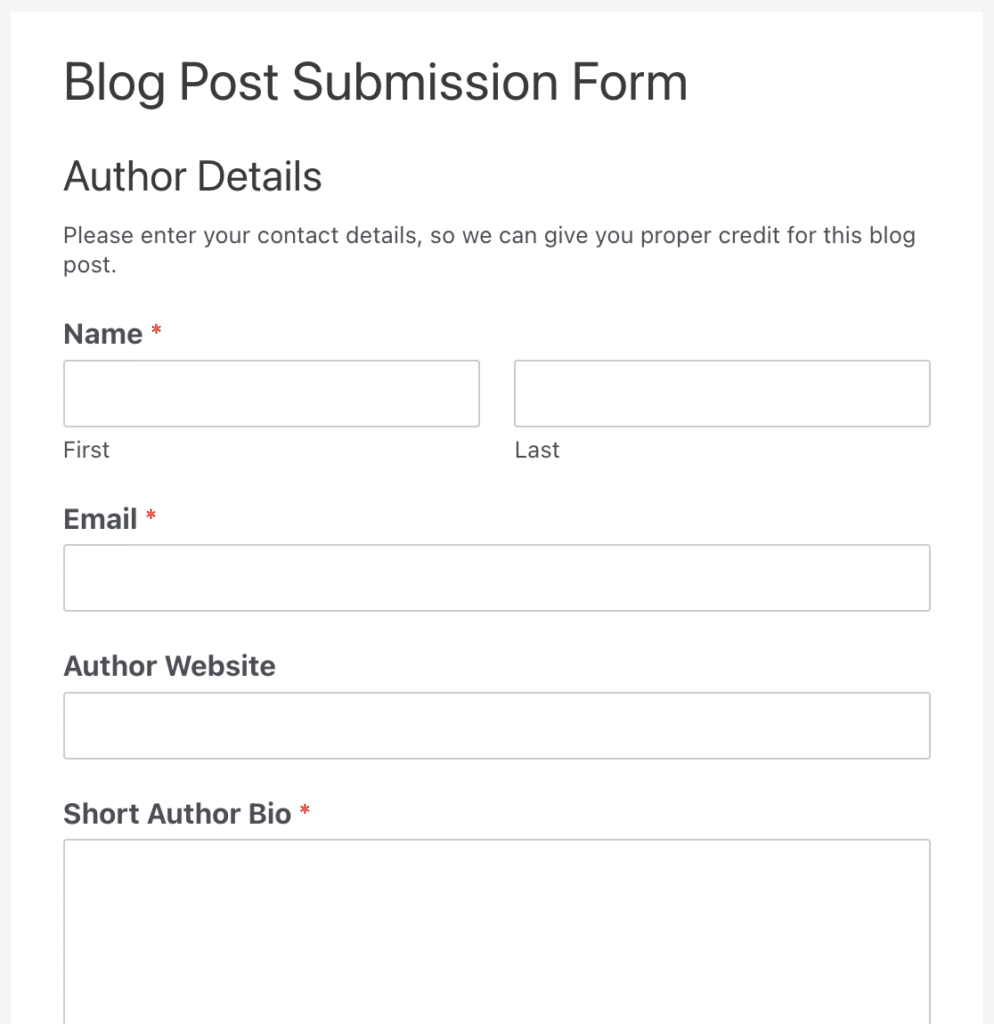Click inside the First name input field

coord(271,393)
